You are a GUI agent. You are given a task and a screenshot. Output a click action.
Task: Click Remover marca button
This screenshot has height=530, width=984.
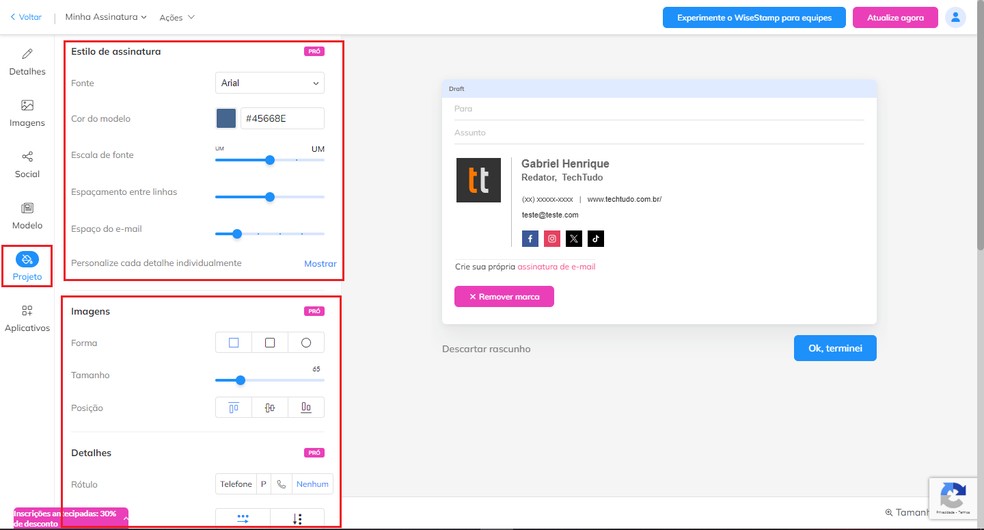pyautogui.click(x=504, y=297)
